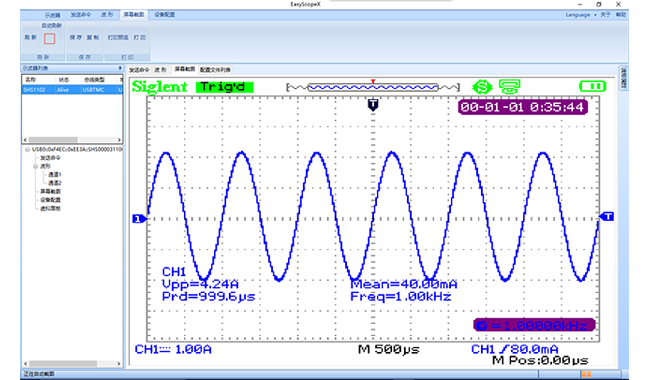
Task: Open the Language dropdown menu
Action: pos(580,15)
